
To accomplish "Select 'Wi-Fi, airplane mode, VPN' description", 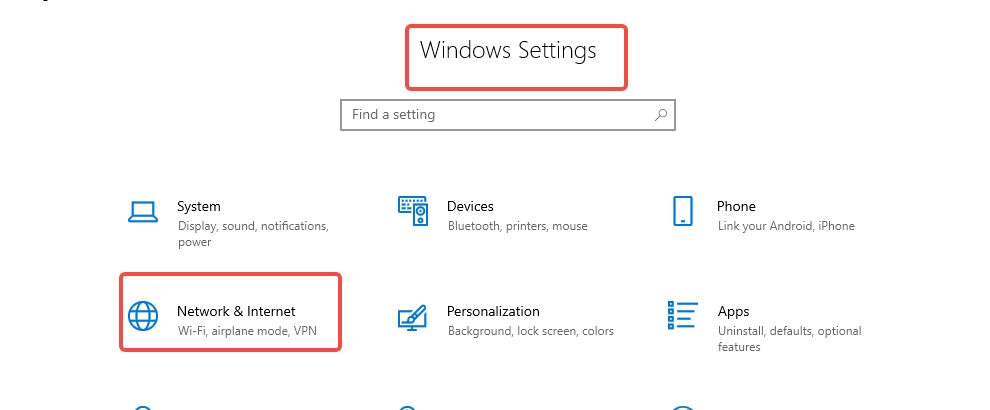I will (x=247, y=331).
